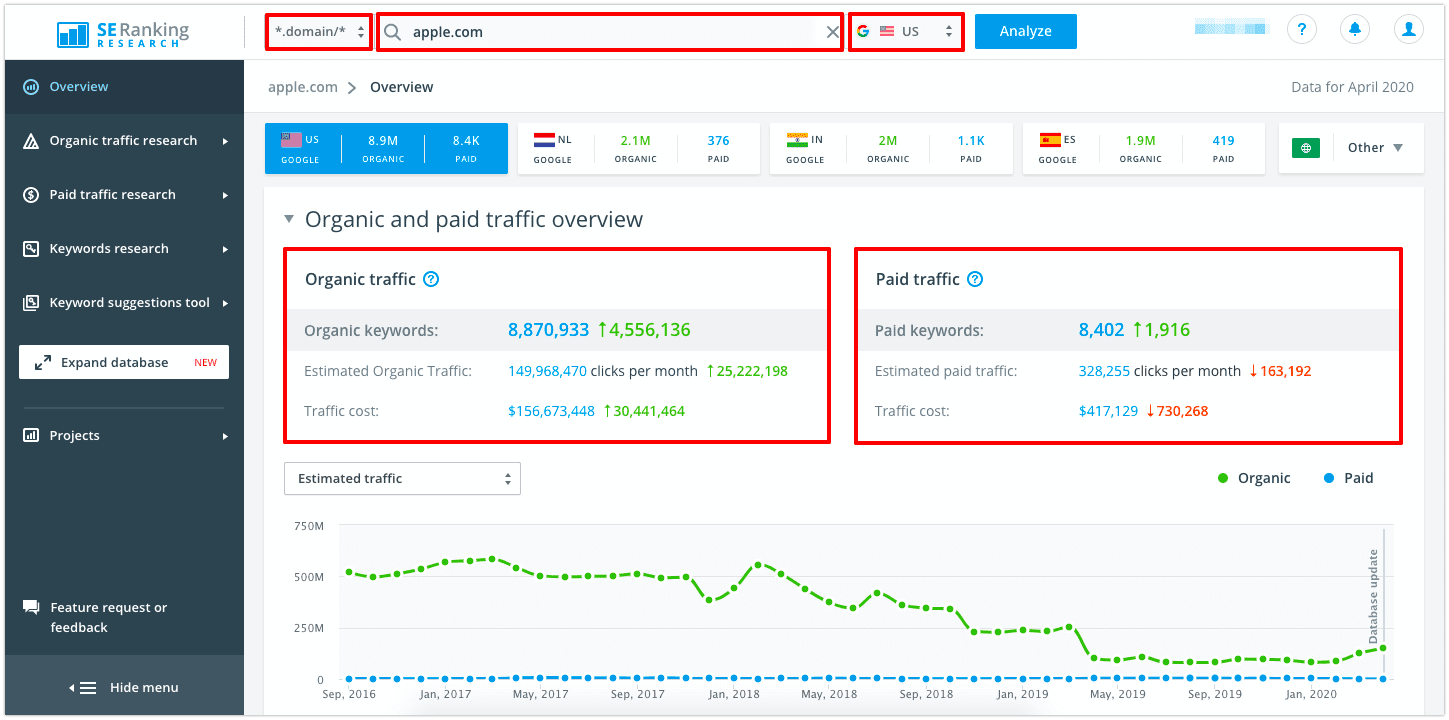Open the Estimated traffic chart dropdown
The height and width of the screenshot is (720, 1449).
point(402,479)
